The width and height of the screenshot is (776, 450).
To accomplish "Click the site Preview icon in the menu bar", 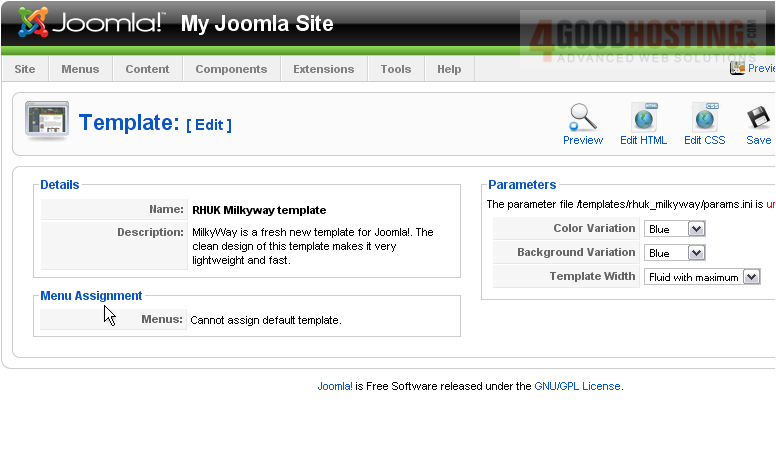I will click(x=738, y=68).
